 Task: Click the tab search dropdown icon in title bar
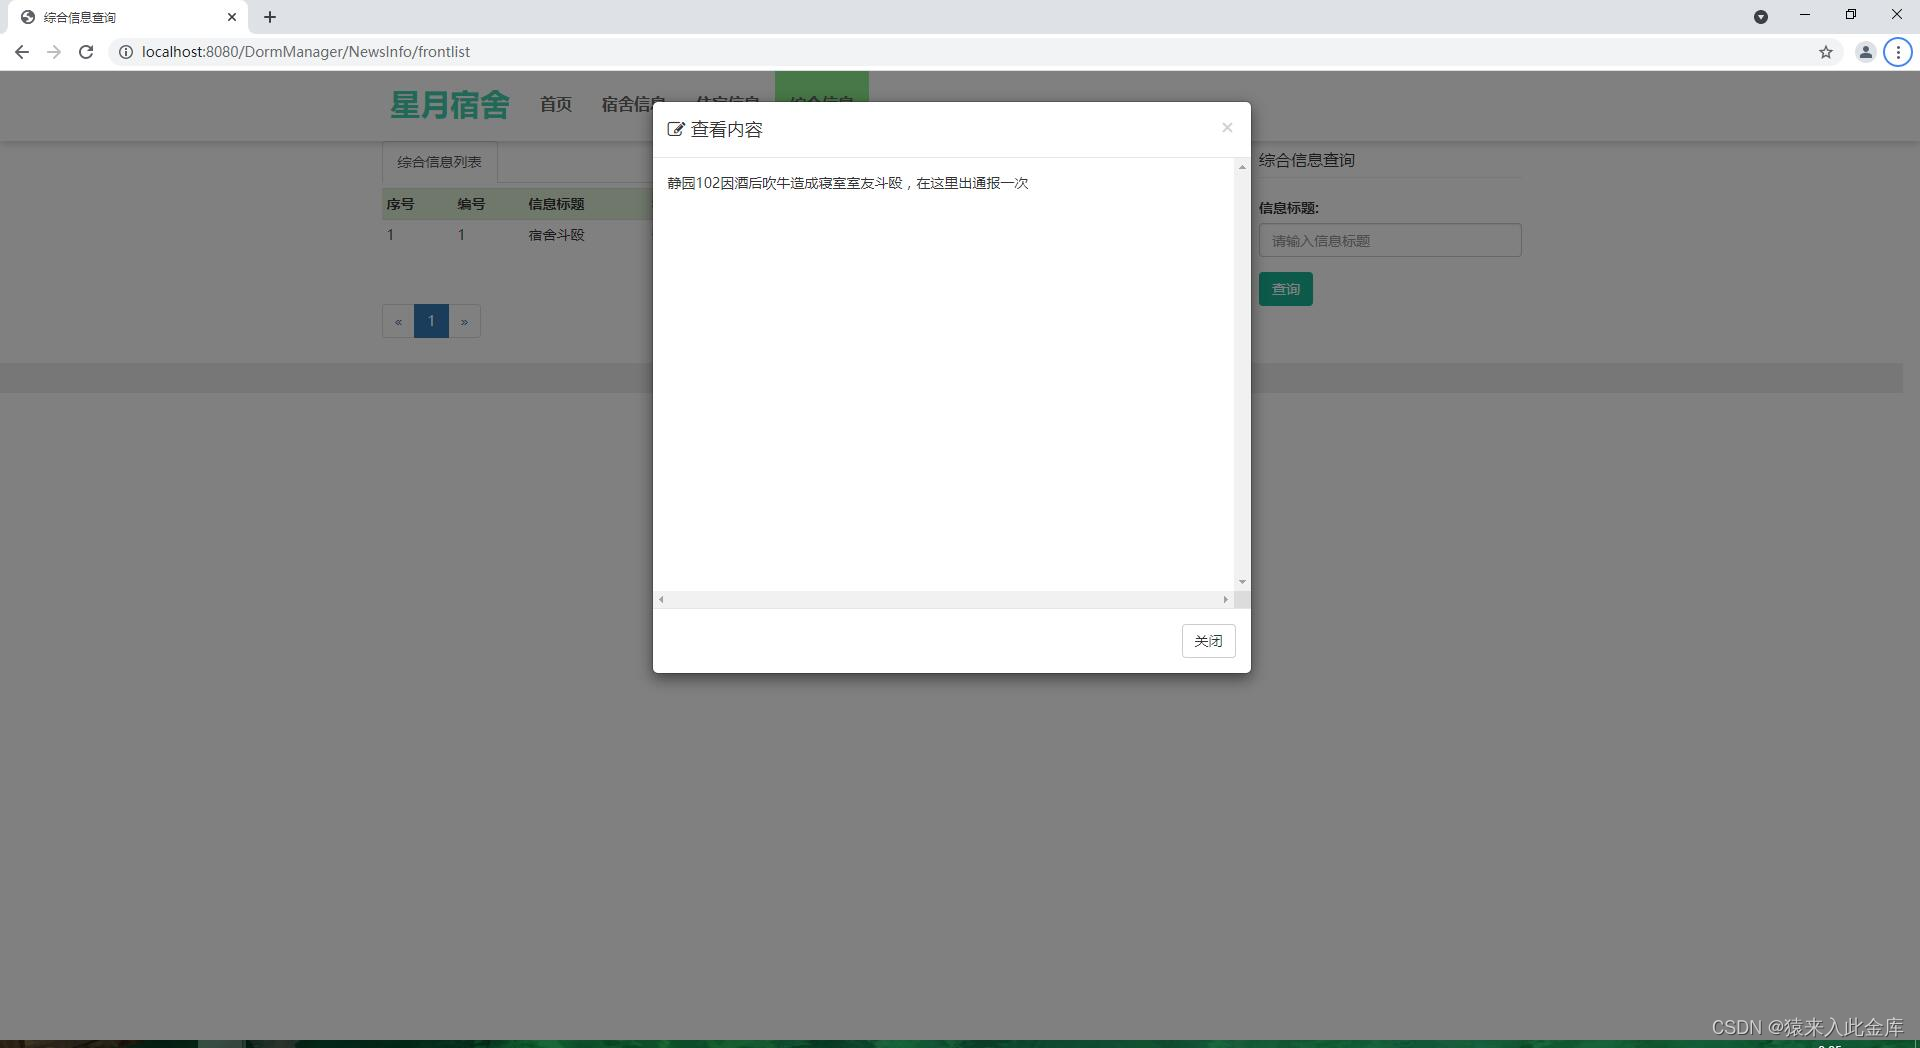point(1761,17)
